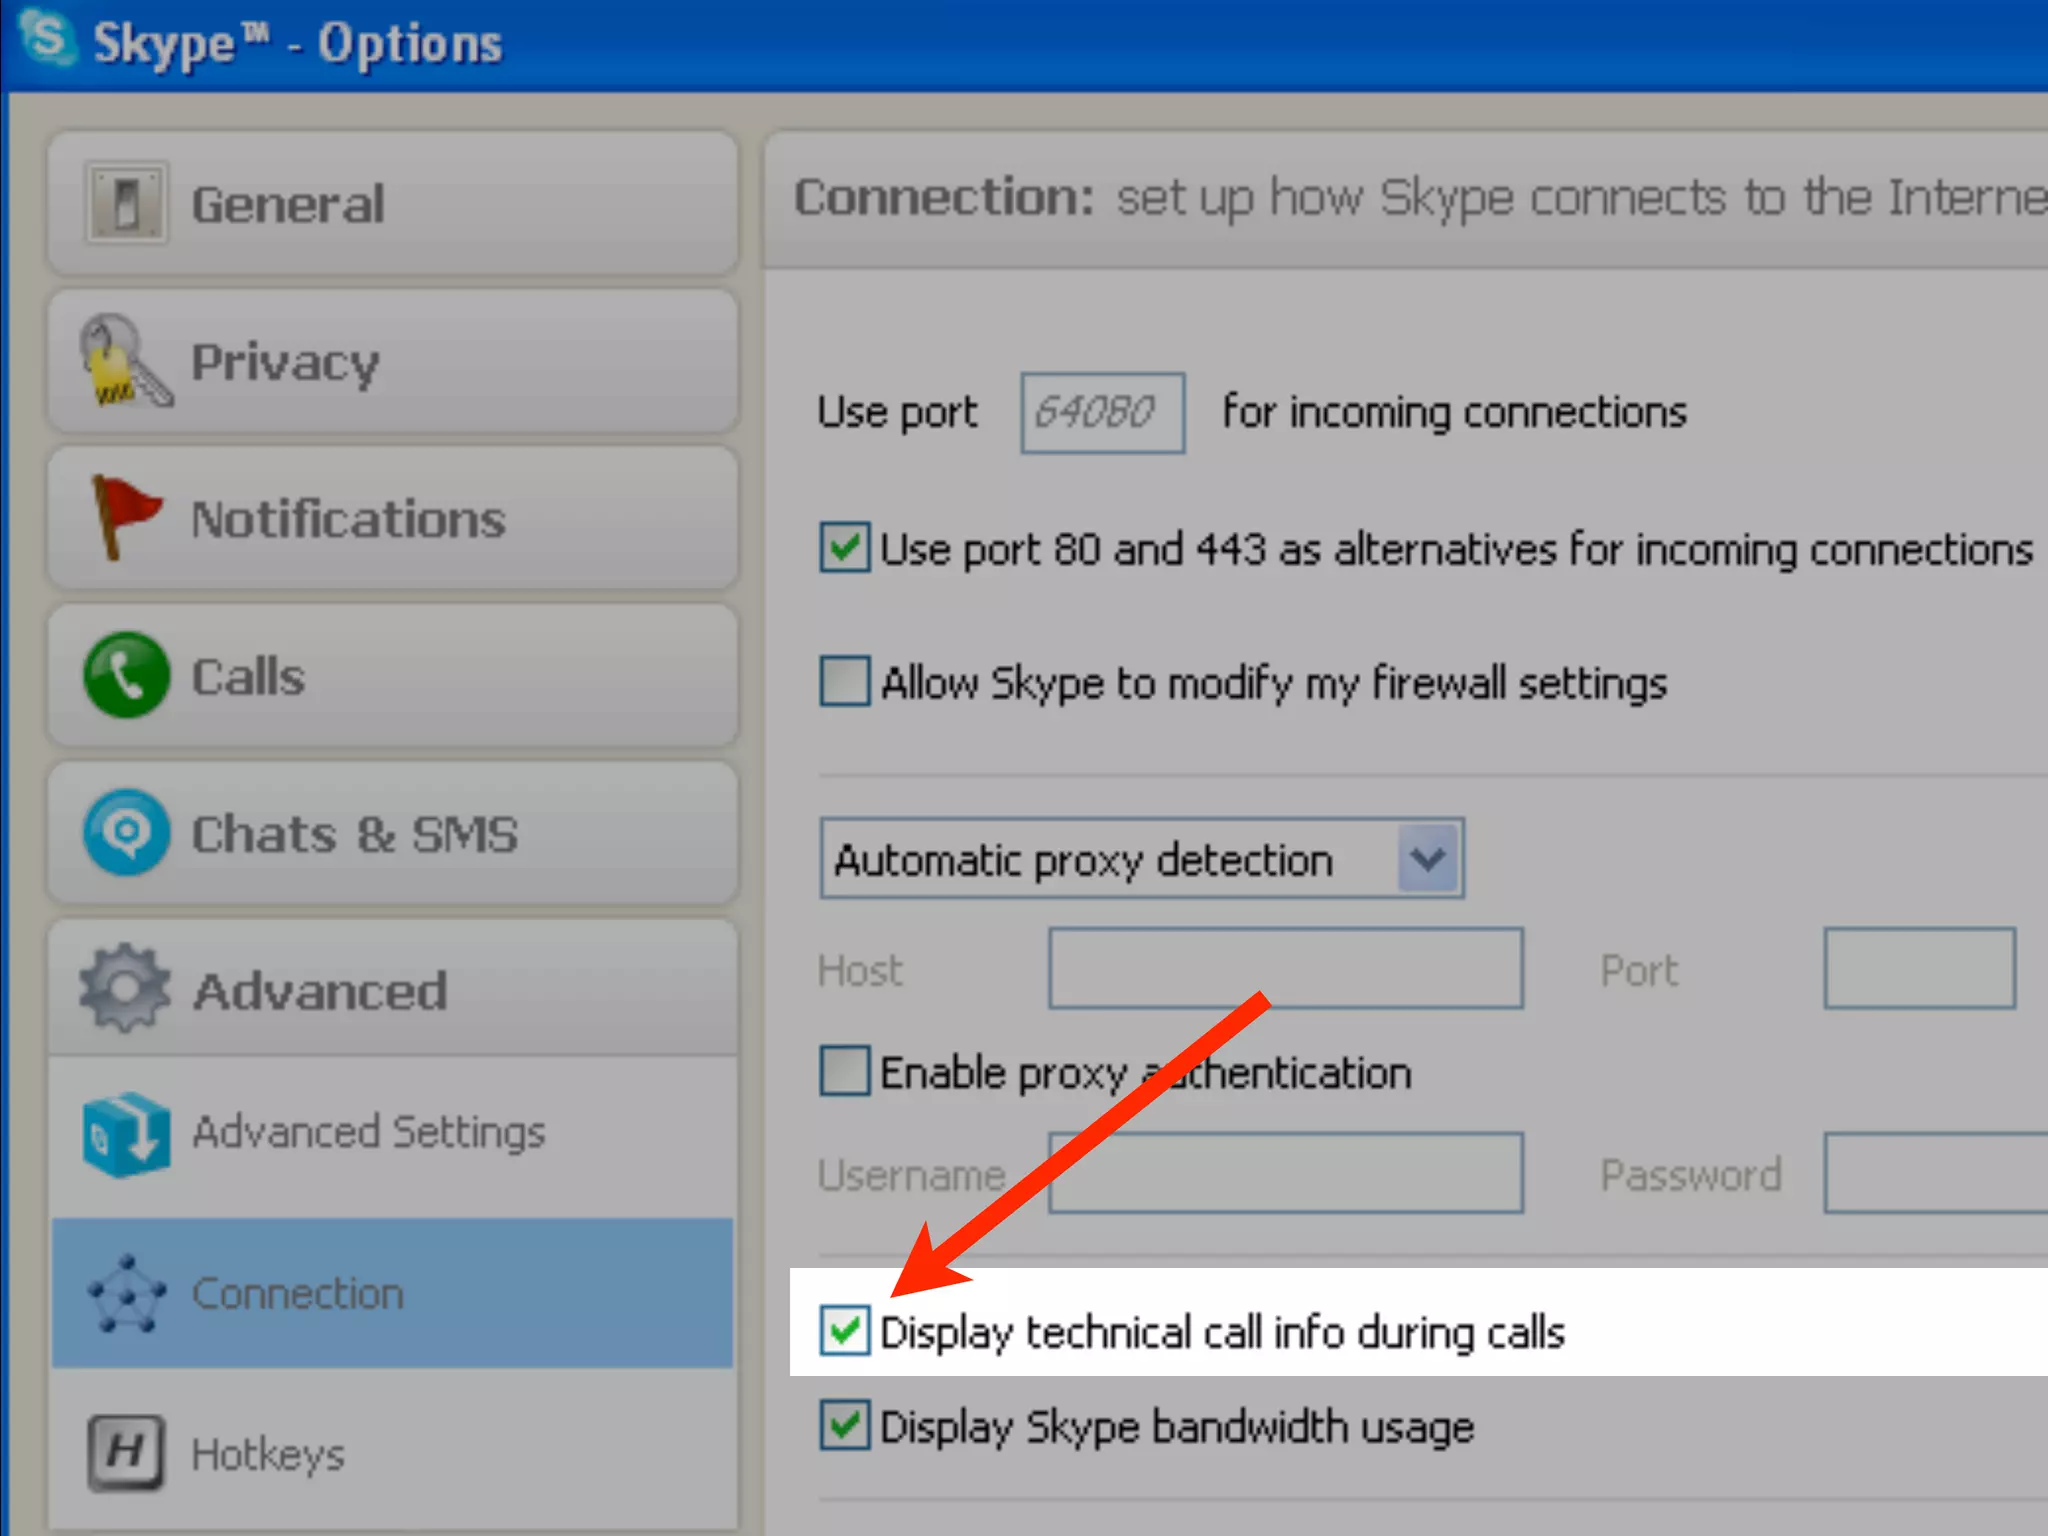
Task: Toggle use port 80 and 443 alternatives
Action: coord(845,547)
